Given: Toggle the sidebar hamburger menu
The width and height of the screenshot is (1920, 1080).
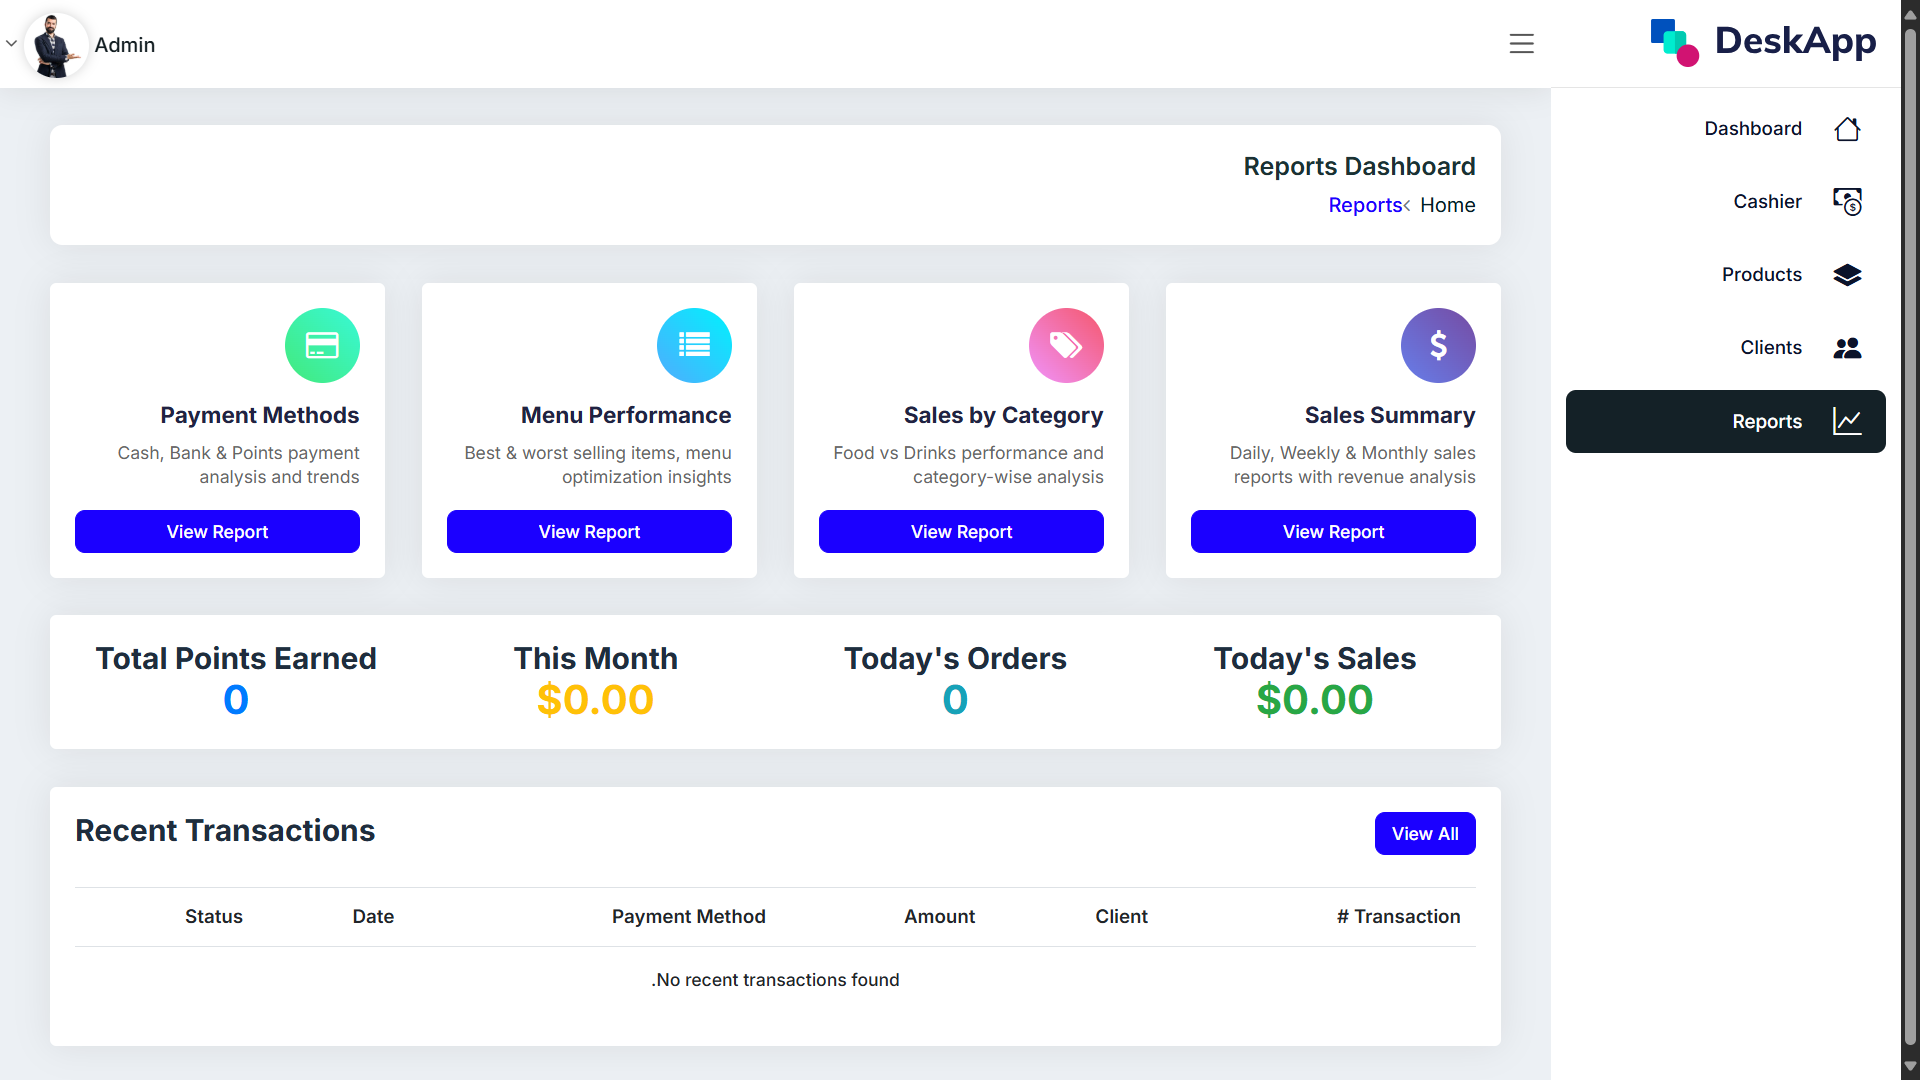Looking at the screenshot, I should pos(1521,44).
